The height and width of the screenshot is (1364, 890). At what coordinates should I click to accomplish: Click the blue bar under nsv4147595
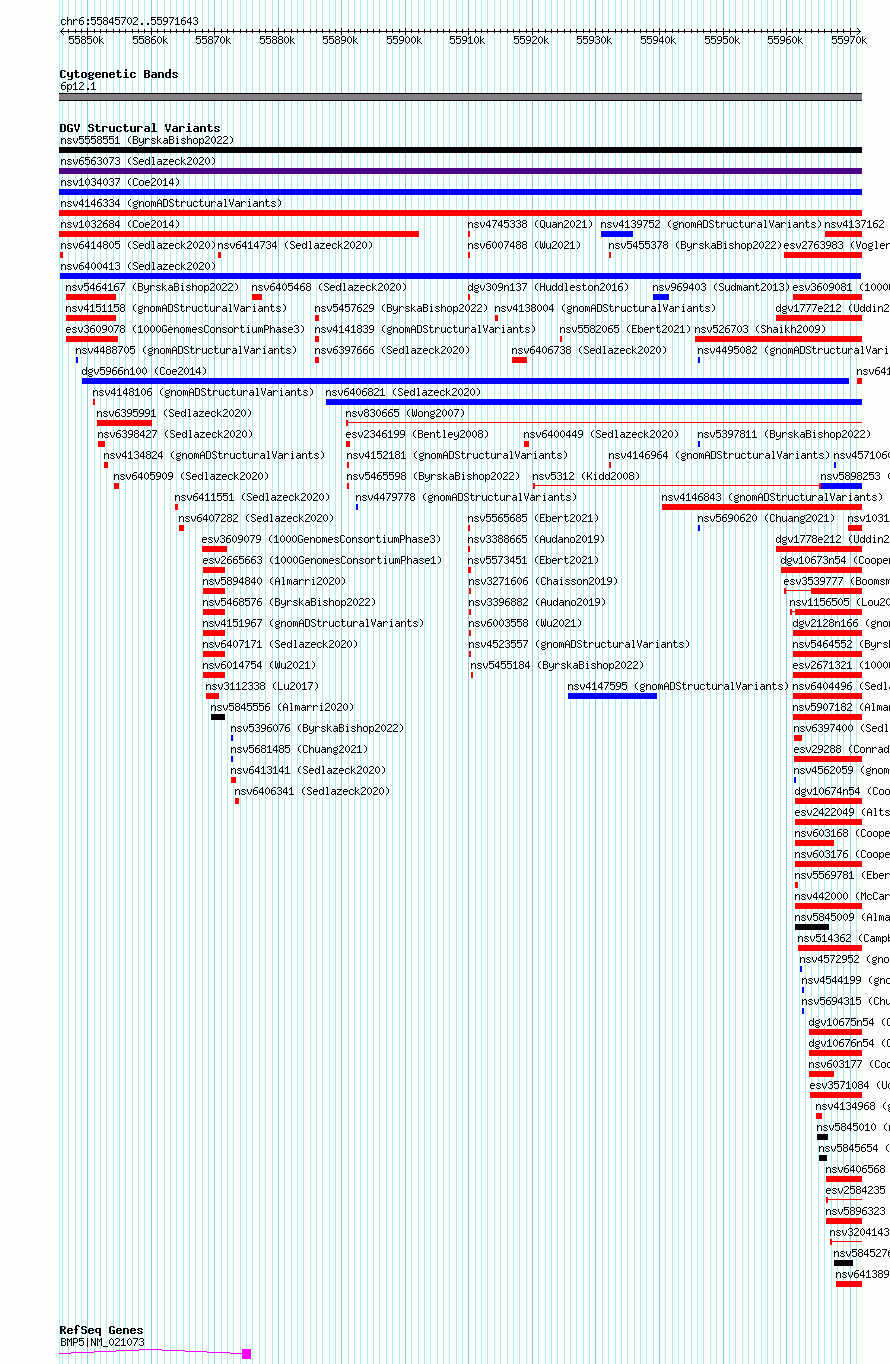pos(612,696)
